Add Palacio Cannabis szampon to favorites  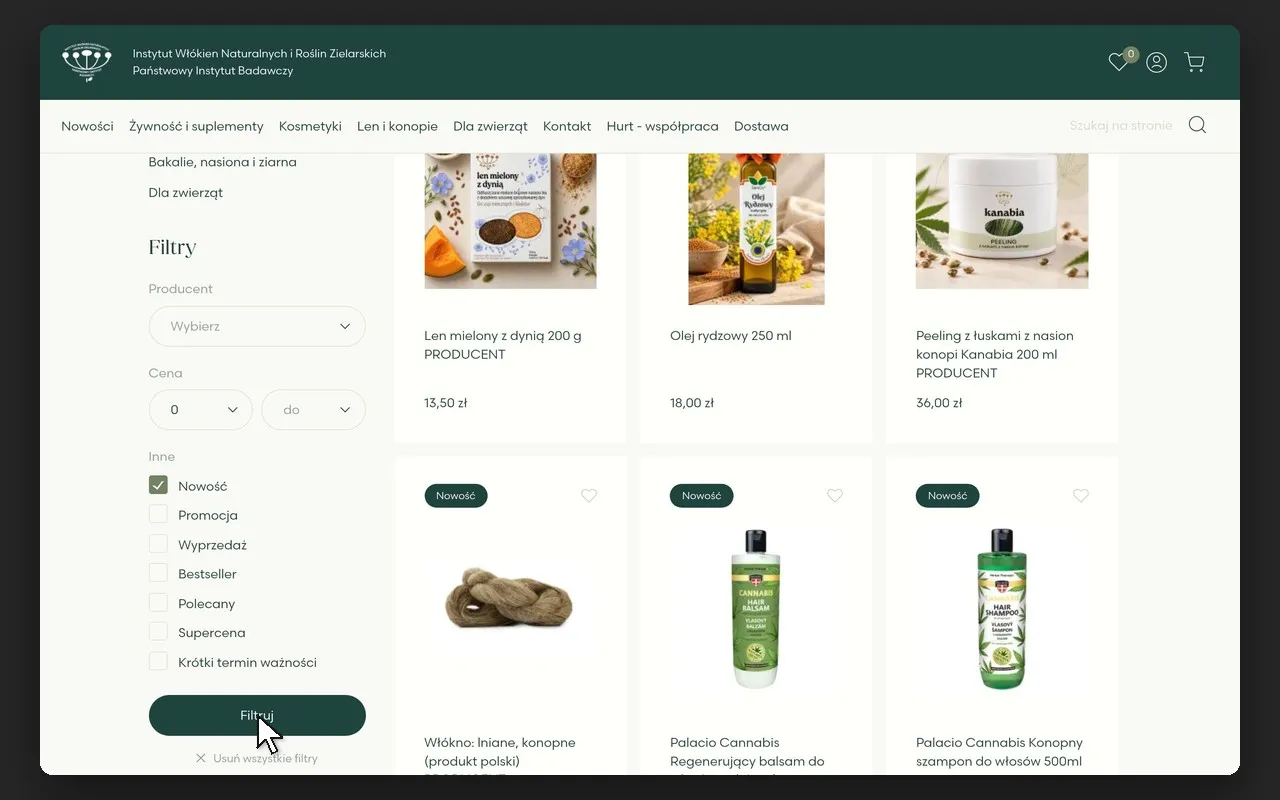(1081, 495)
